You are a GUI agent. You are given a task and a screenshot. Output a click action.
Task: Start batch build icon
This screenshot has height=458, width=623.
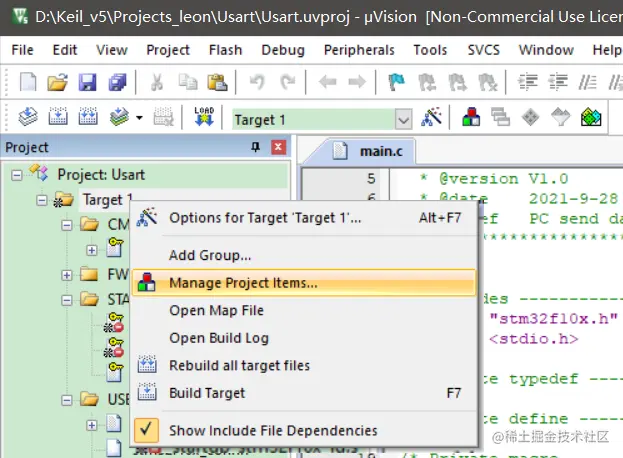point(119,117)
